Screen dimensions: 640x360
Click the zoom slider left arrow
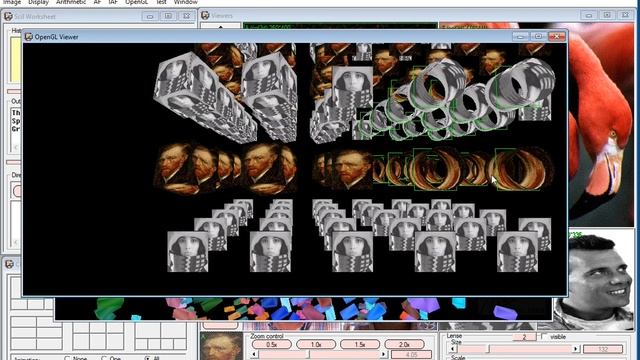[x=254, y=354]
